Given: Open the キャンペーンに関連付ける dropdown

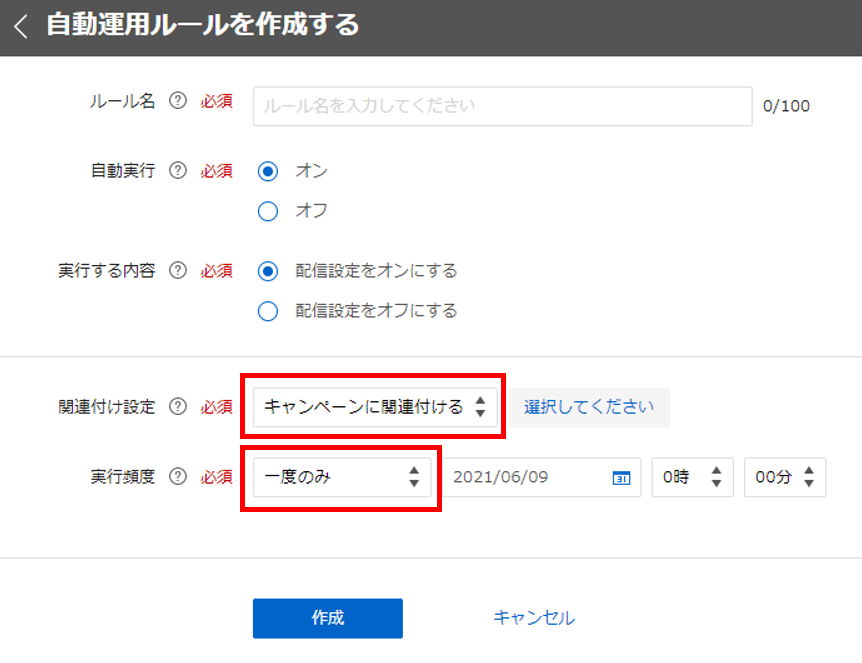Looking at the screenshot, I should tap(374, 406).
